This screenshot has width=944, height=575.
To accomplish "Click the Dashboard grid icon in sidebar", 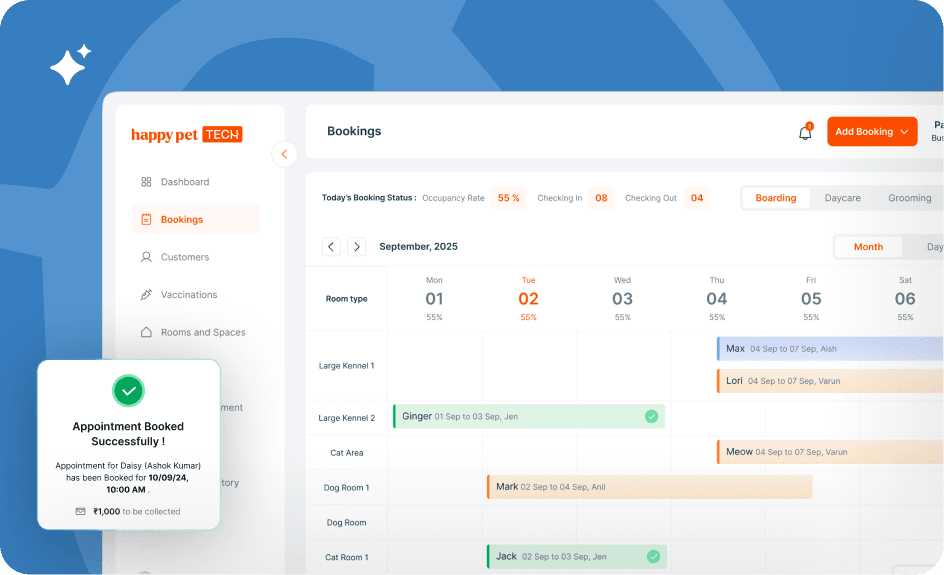I will point(146,182).
